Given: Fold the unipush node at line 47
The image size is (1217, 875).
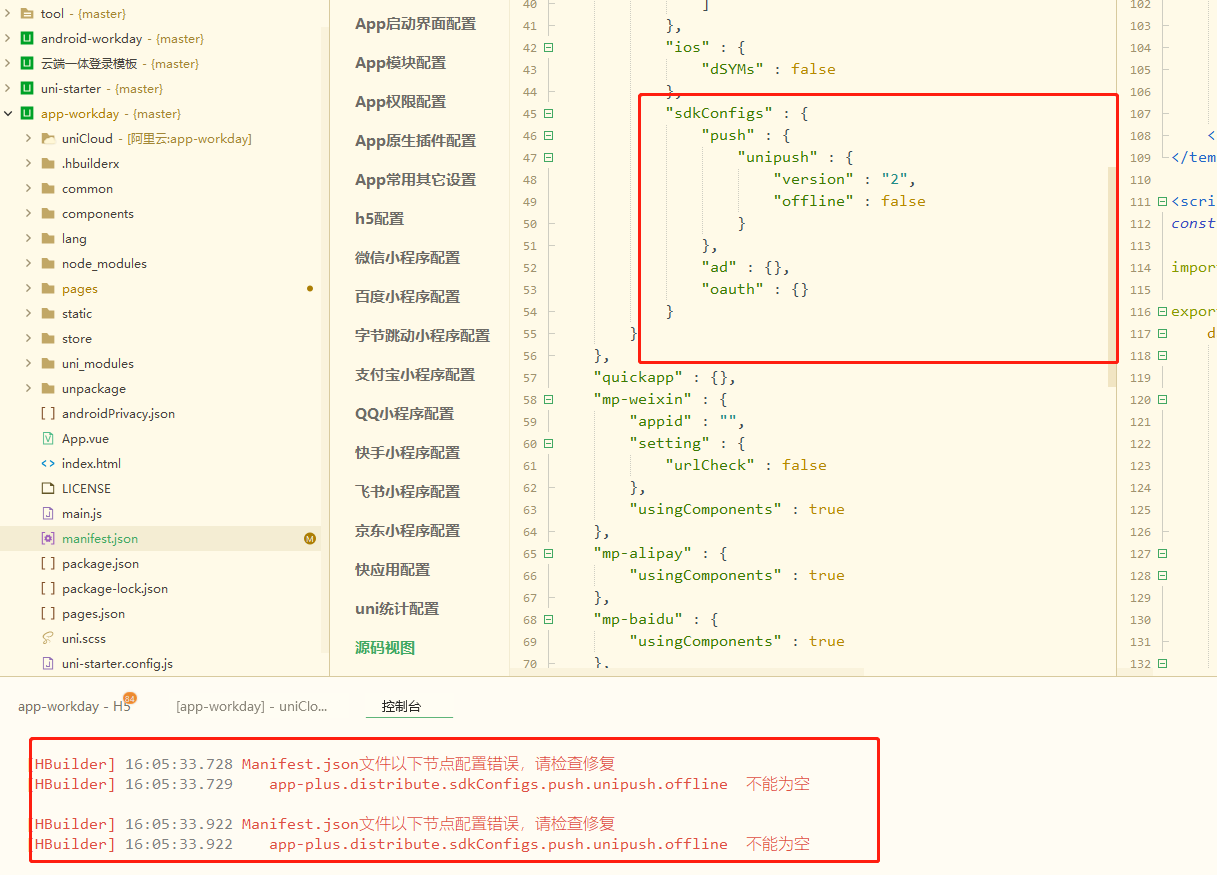Looking at the screenshot, I should point(548,158).
